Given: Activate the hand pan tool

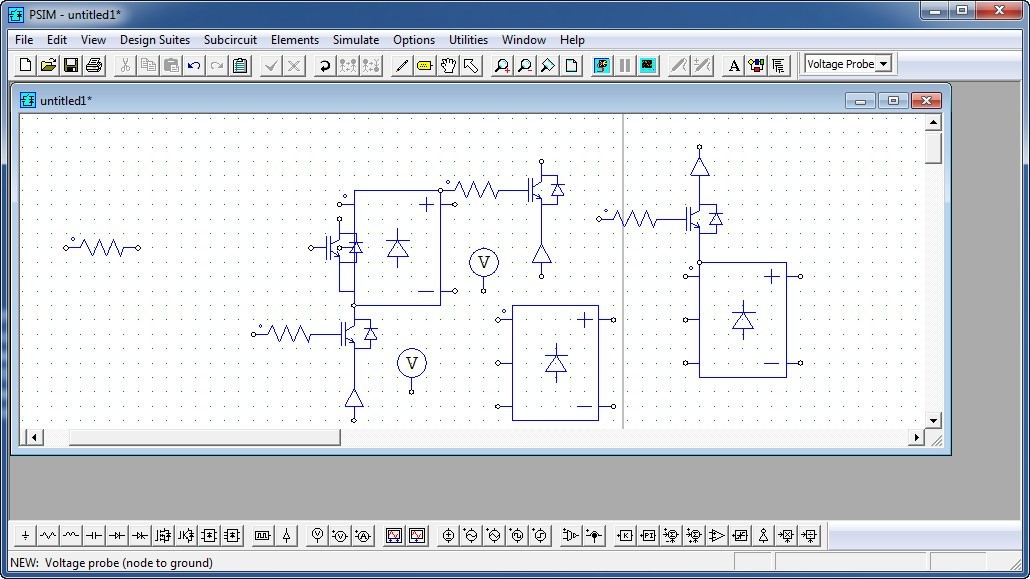Looking at the screenshot, I should tap(448, 65).
